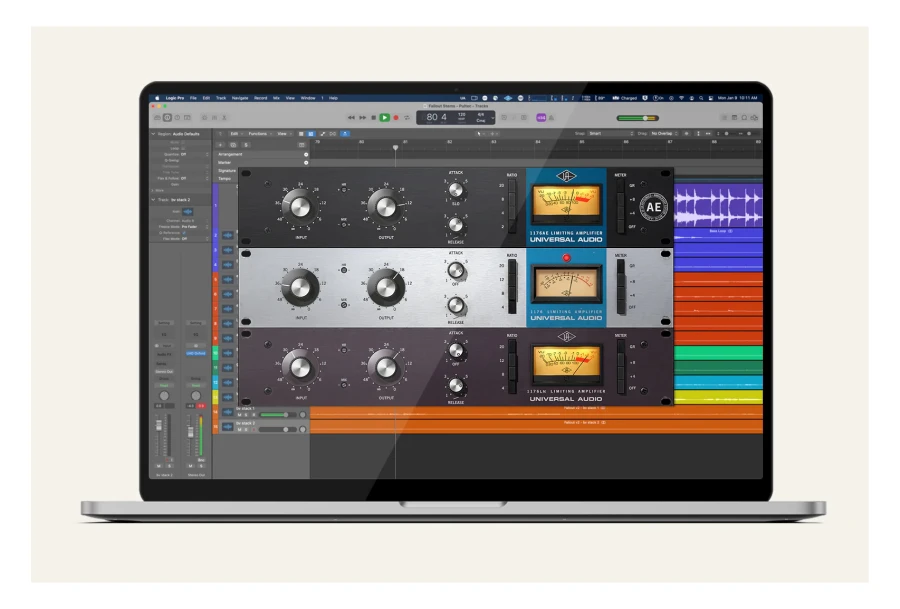Open the tracks area Functions dropdown
The image size is (900, 609).
259,134
